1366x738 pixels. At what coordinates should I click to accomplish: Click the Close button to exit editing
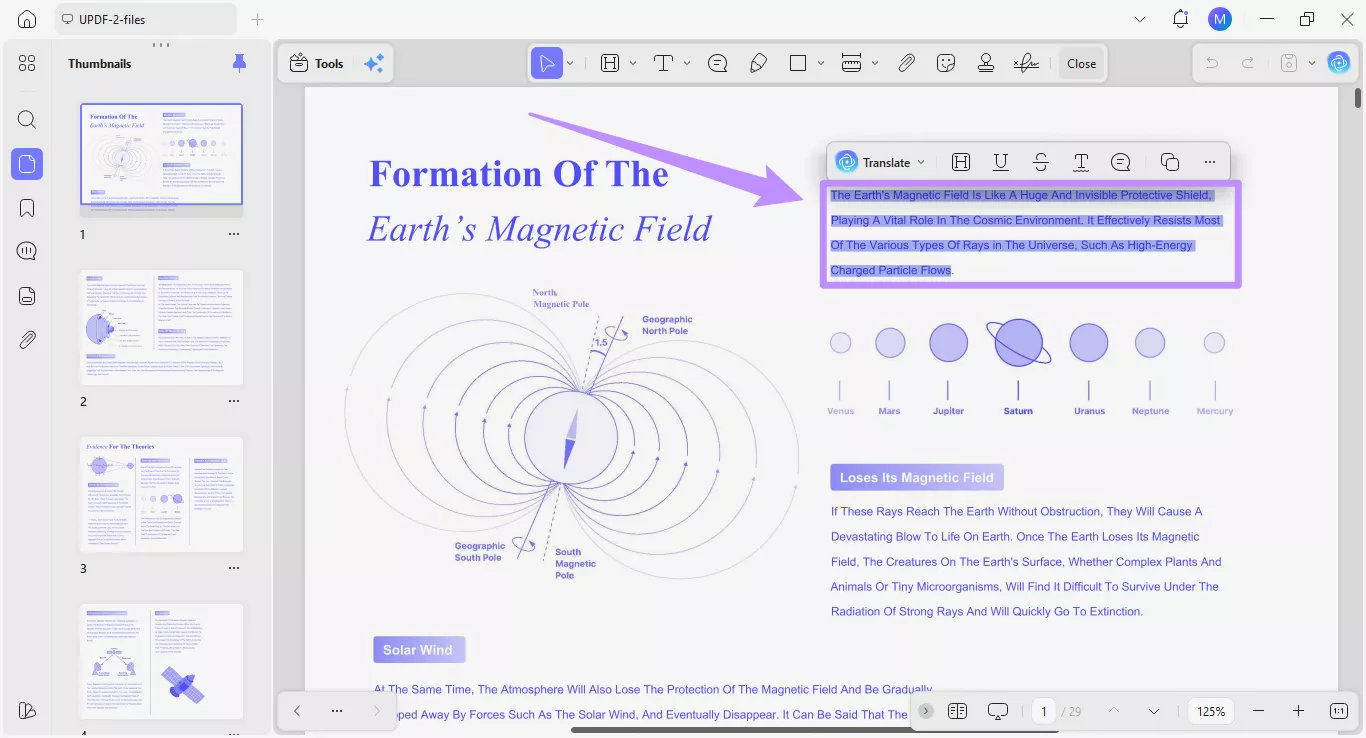pyautogui.click(x=1081, y=62)
